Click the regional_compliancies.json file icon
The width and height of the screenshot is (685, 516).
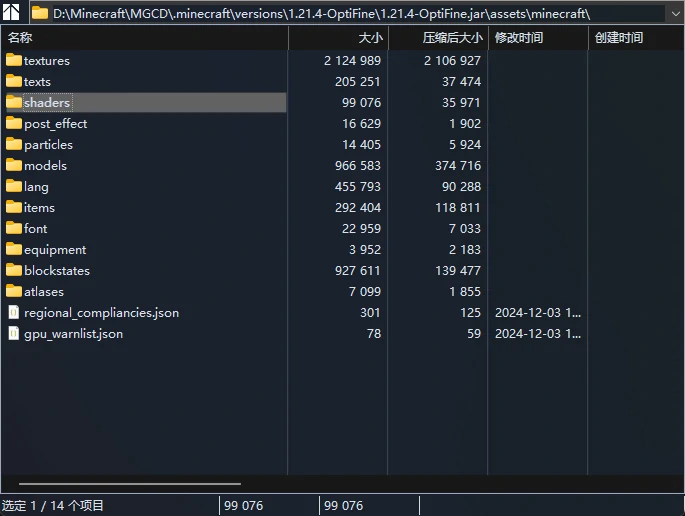14,312
